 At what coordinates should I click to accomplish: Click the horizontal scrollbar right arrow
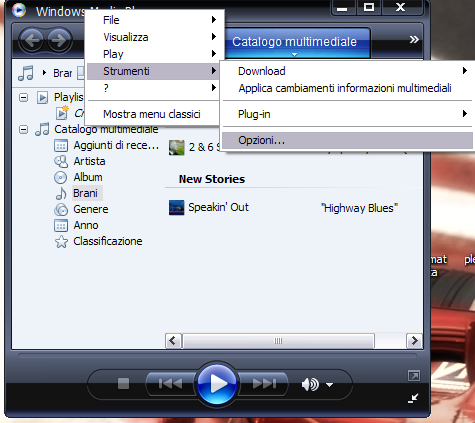pos(414,341)
